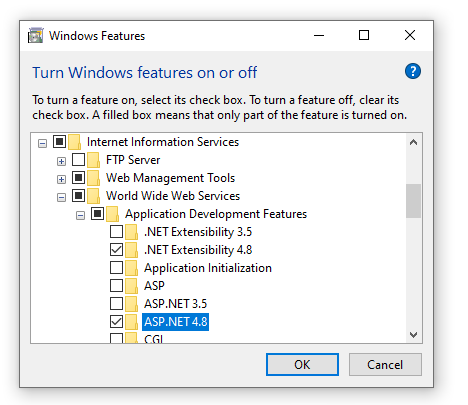
Task: Click the ASP.NET 4.8 folder icon
Action: [132, 322]
